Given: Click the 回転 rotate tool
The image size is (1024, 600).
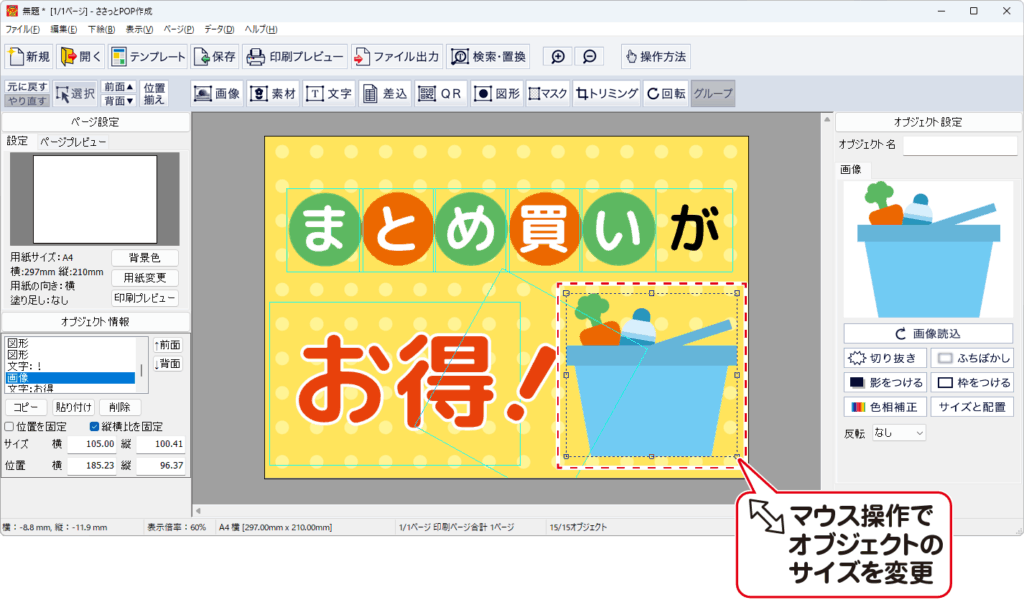Looking at the screenshot, I should (x=666, y=93).
